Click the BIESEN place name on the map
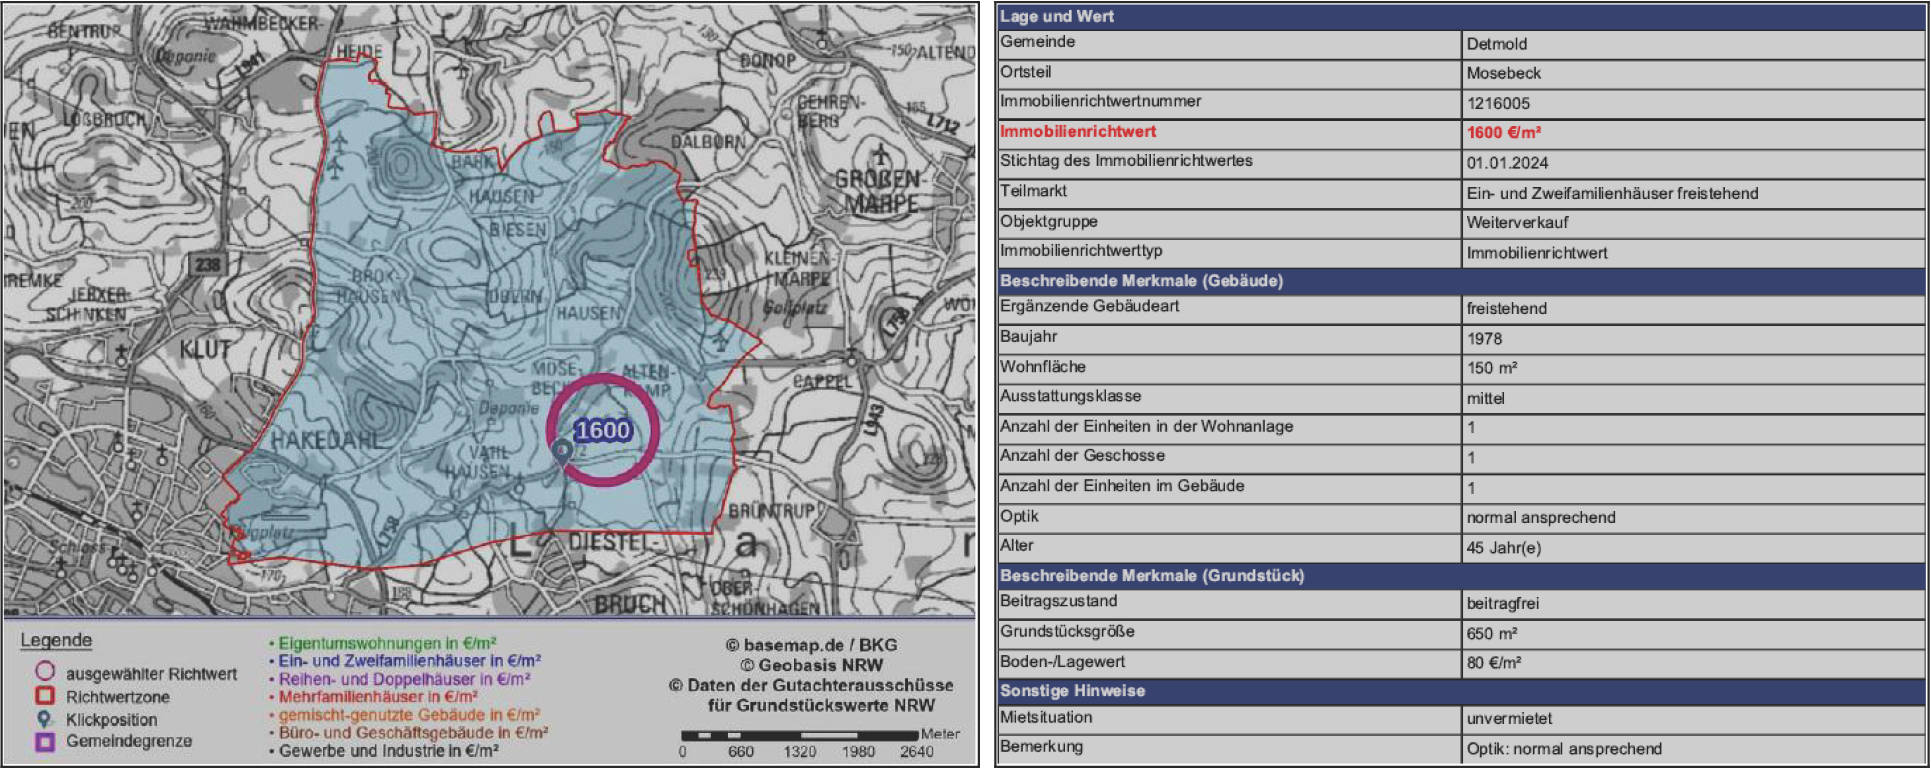 coord(518,229)
